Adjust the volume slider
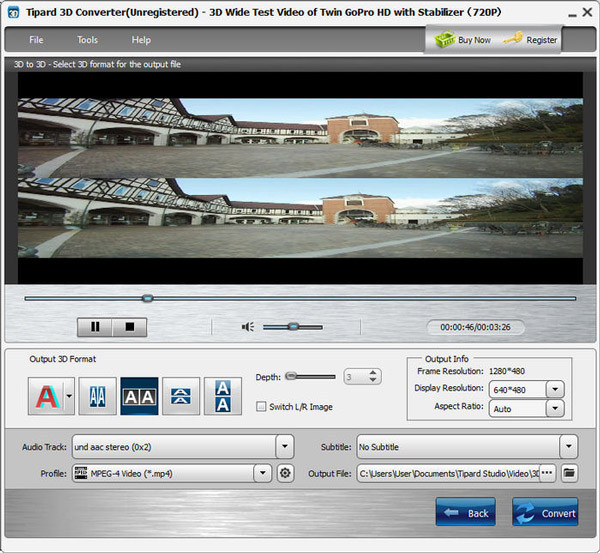 (293, 327)
